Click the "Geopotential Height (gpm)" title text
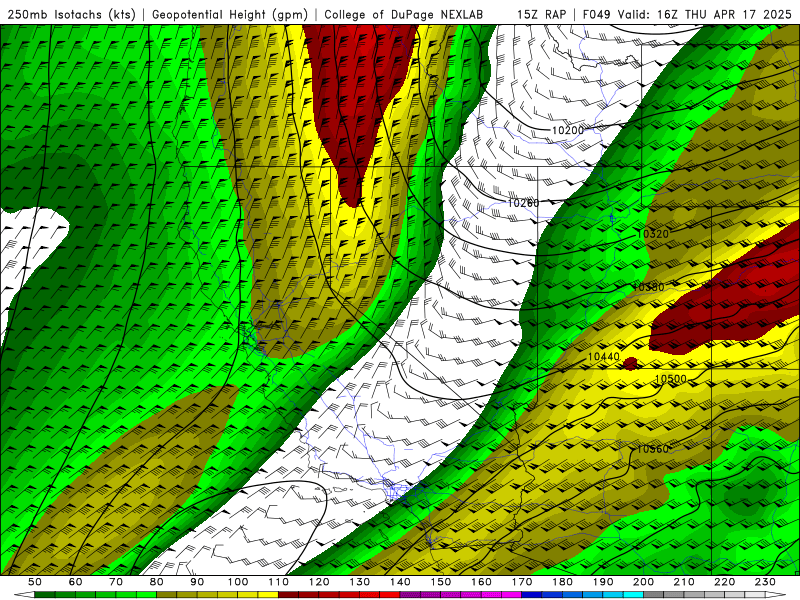Screen dimensions: 800x600 click(x=230, y=14)
